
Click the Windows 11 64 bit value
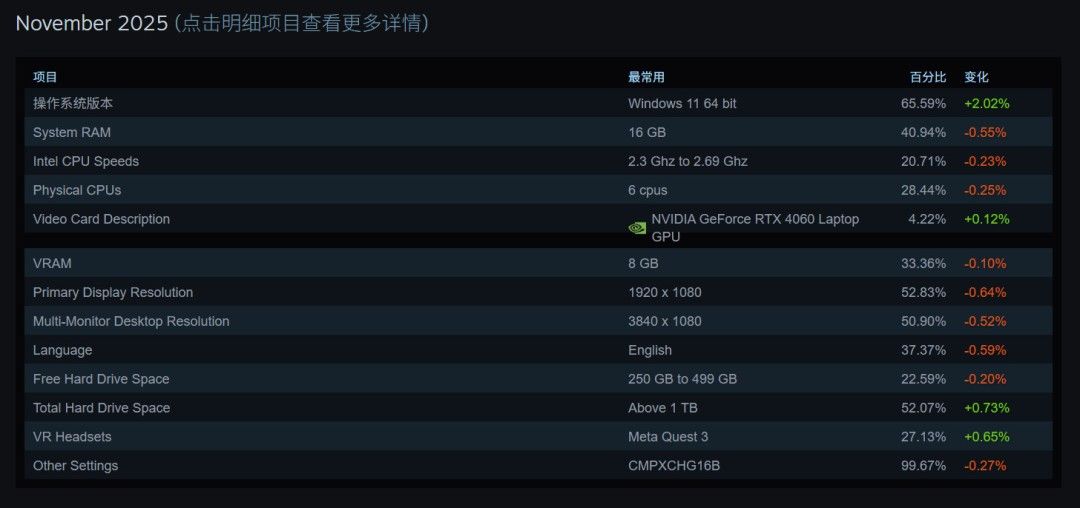coord(682,103)
